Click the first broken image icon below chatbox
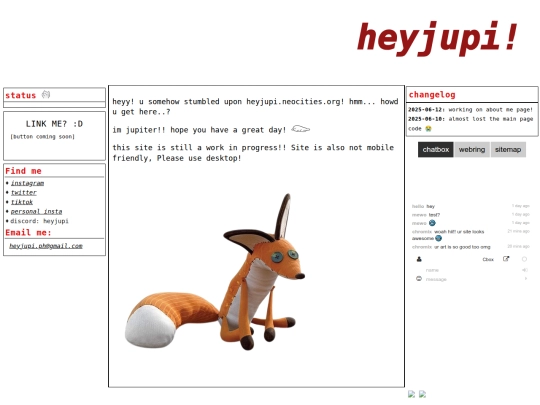Screen dimensions: 540x405 (x=411, y=394)
